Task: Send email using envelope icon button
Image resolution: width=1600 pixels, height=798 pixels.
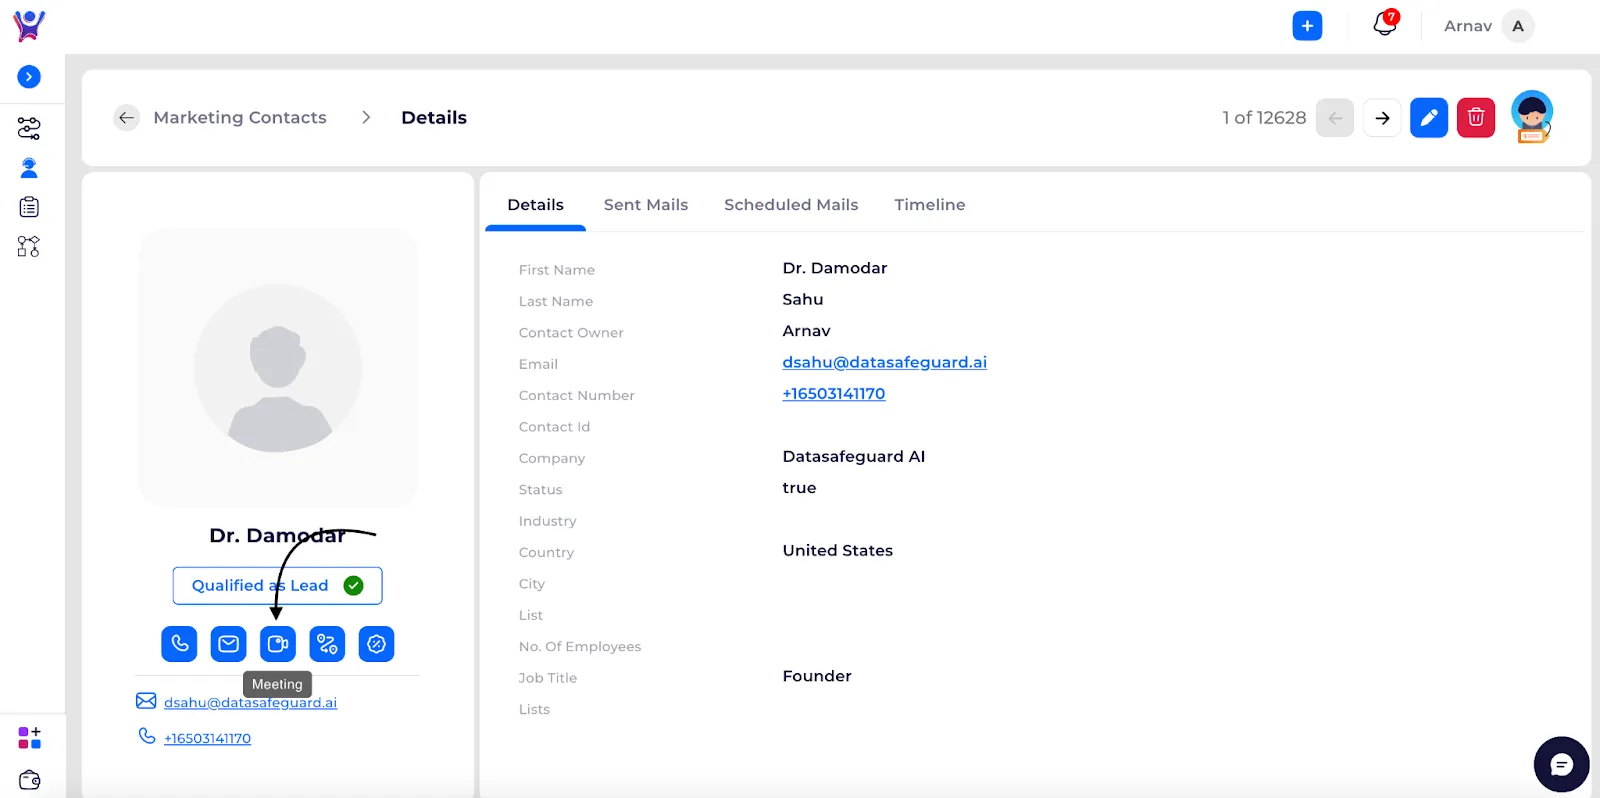Action: click(x=228, y=644)
